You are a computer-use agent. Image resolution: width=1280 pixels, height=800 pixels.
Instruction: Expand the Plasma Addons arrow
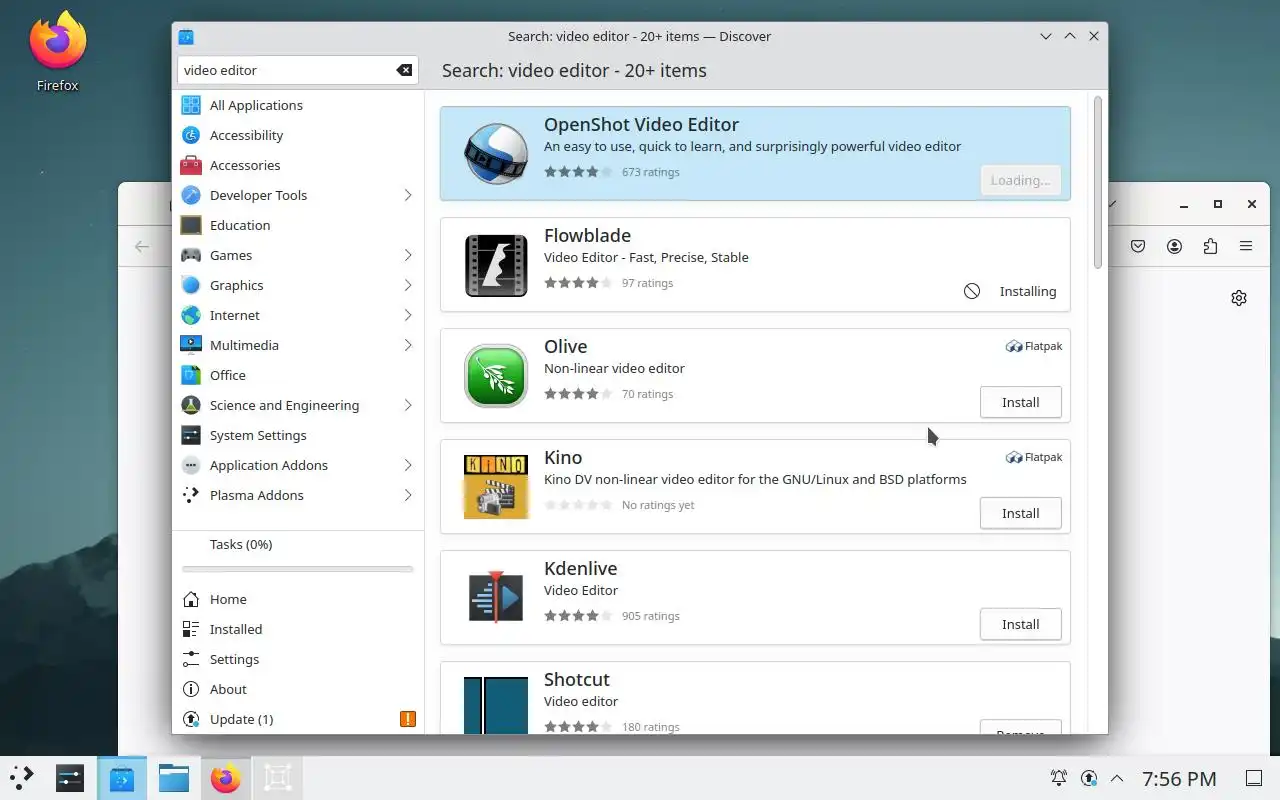[408, 495]
